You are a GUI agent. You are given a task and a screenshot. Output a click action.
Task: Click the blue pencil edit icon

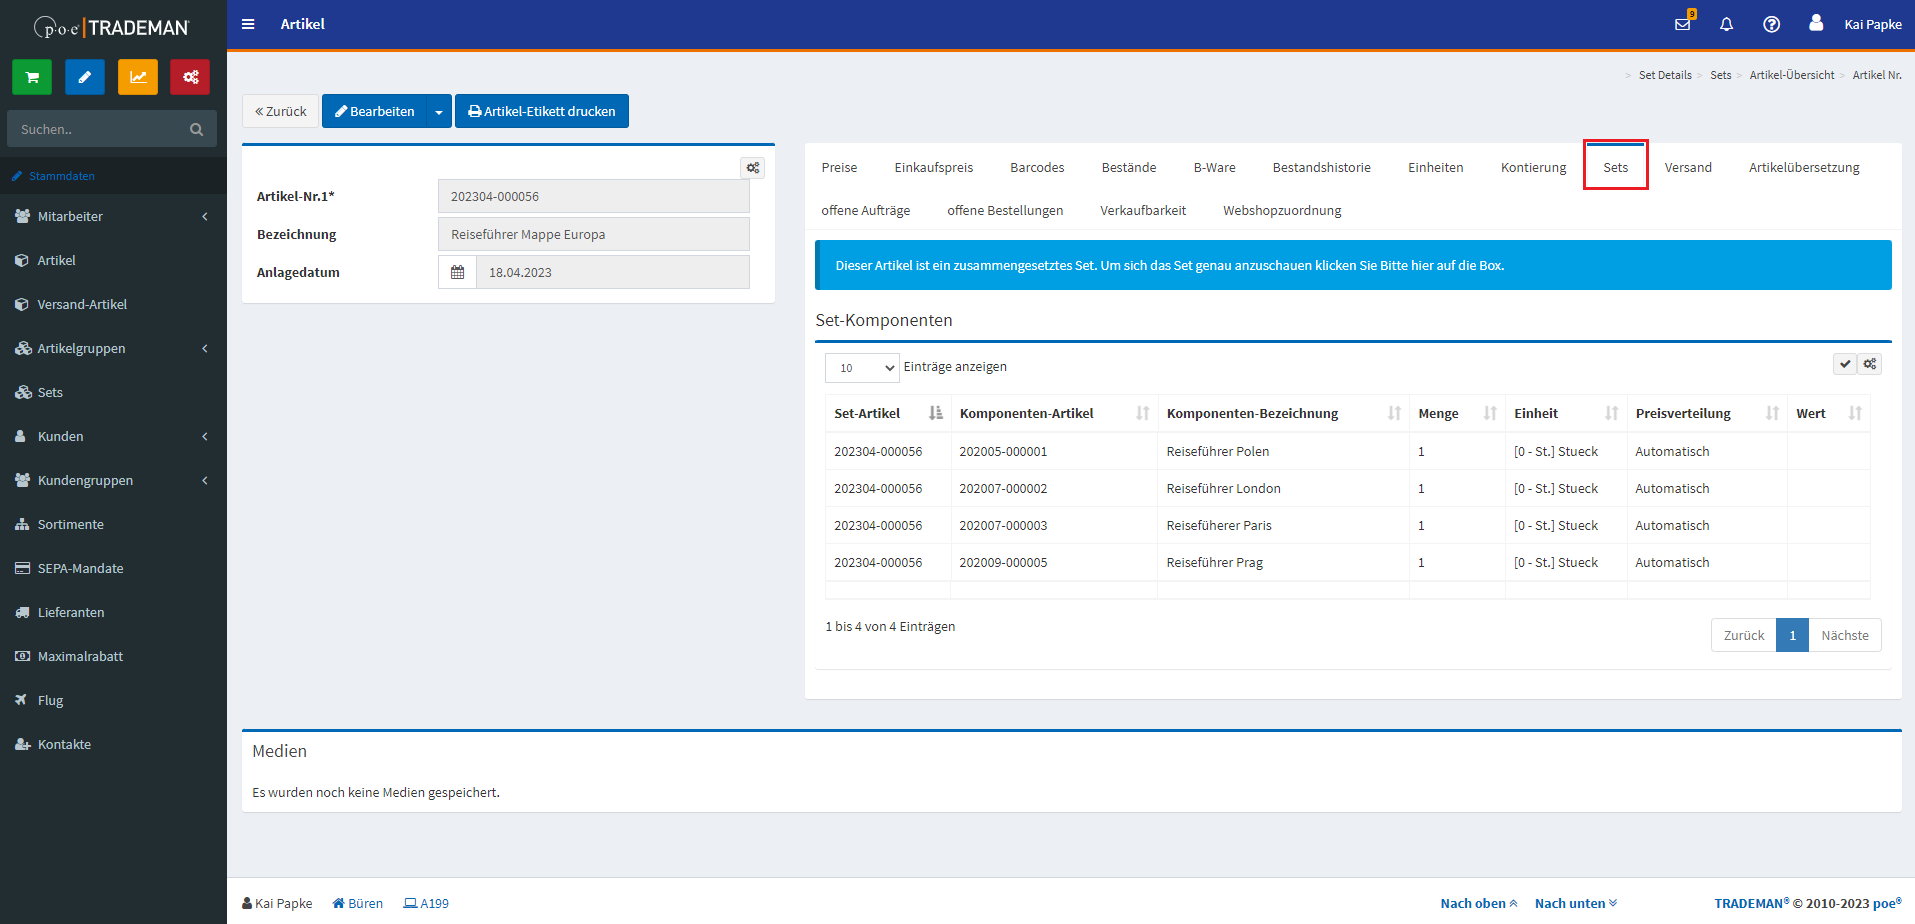click(x=85, y=77)
